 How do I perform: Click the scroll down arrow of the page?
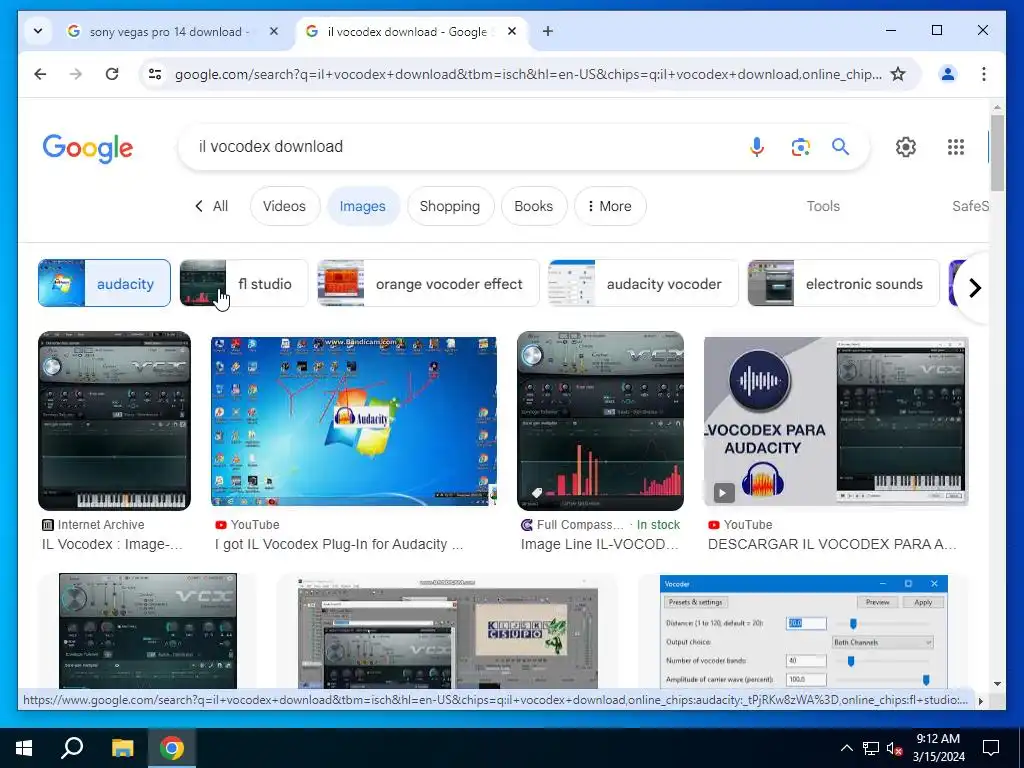pos(997,684)
